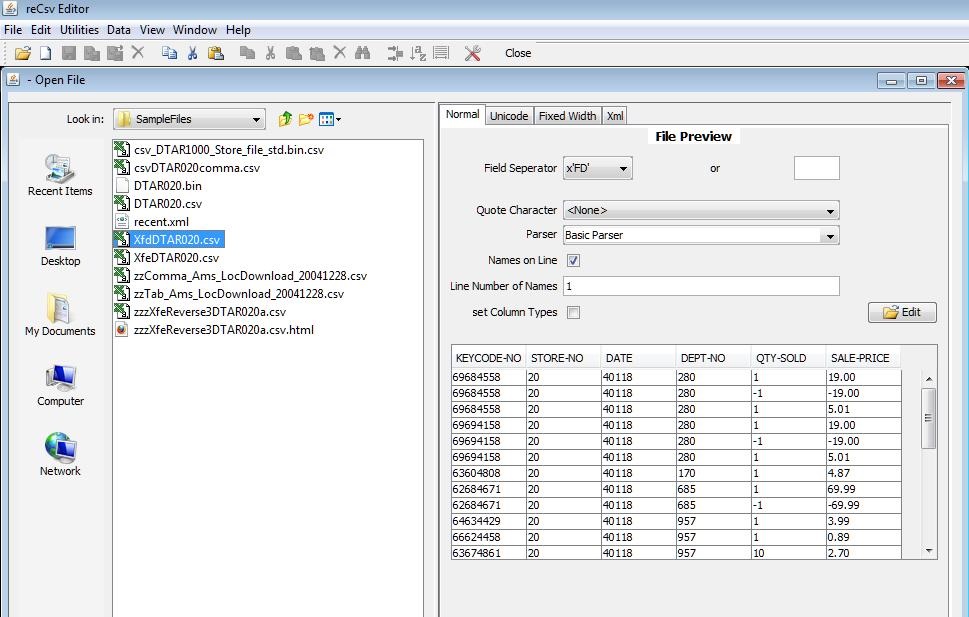Click the create new folder icon
Viewport: 969px width, 617px height.
(x=306, y=120)
